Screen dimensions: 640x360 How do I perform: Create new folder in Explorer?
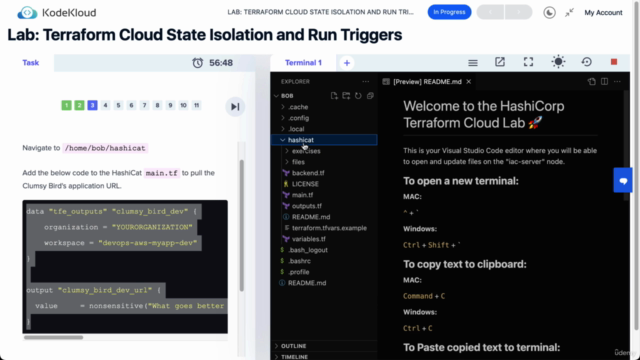[346, 96]
